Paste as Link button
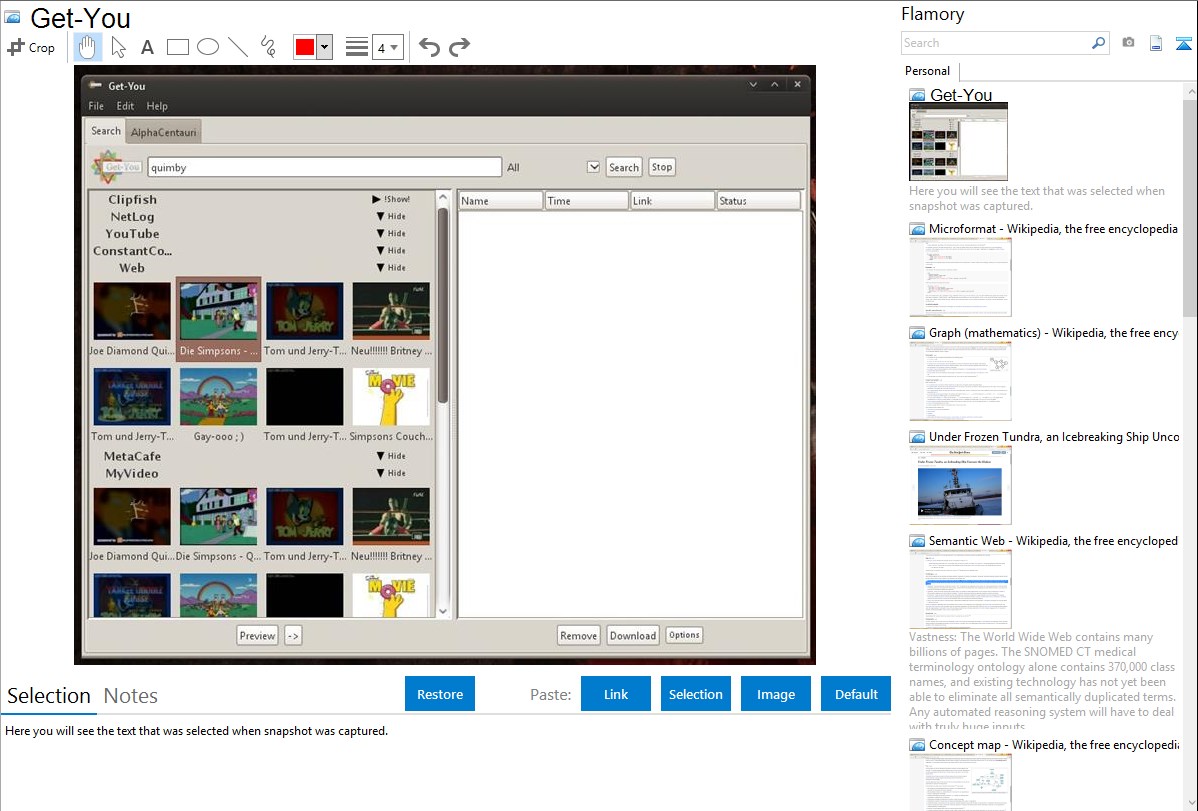 616,694
